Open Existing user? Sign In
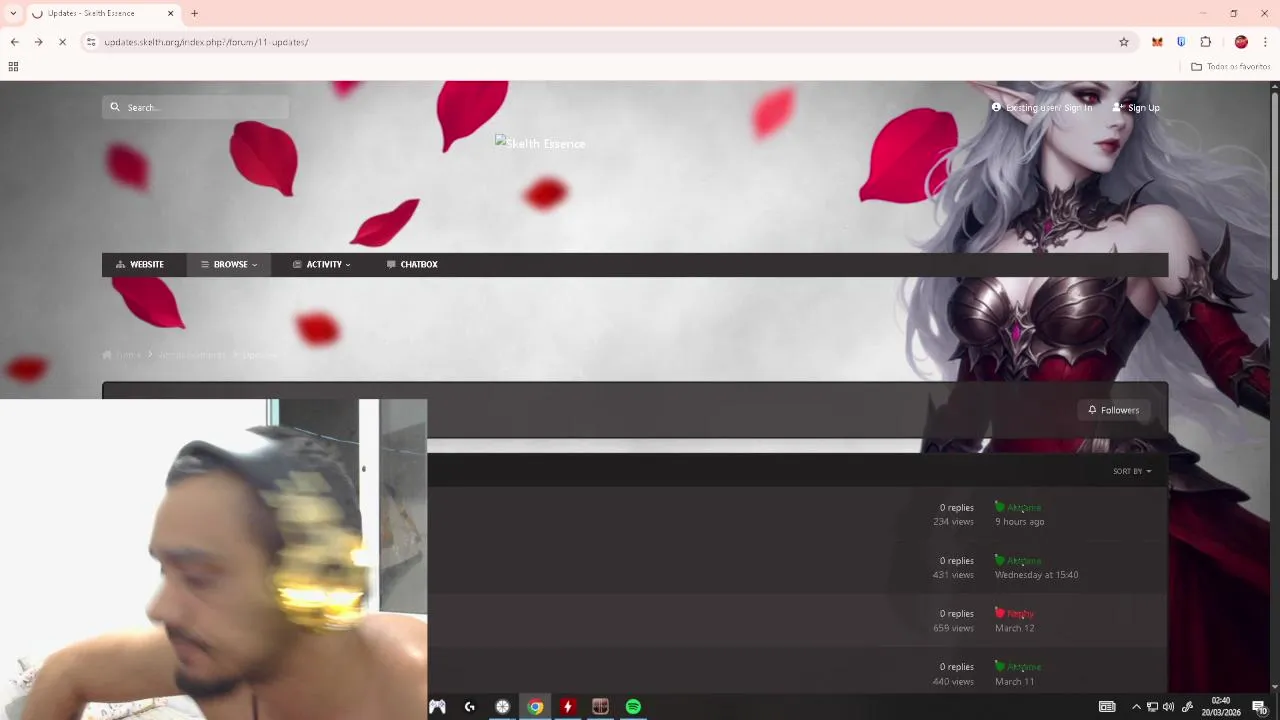The image size is (1280, 720). click(1042, 107)
